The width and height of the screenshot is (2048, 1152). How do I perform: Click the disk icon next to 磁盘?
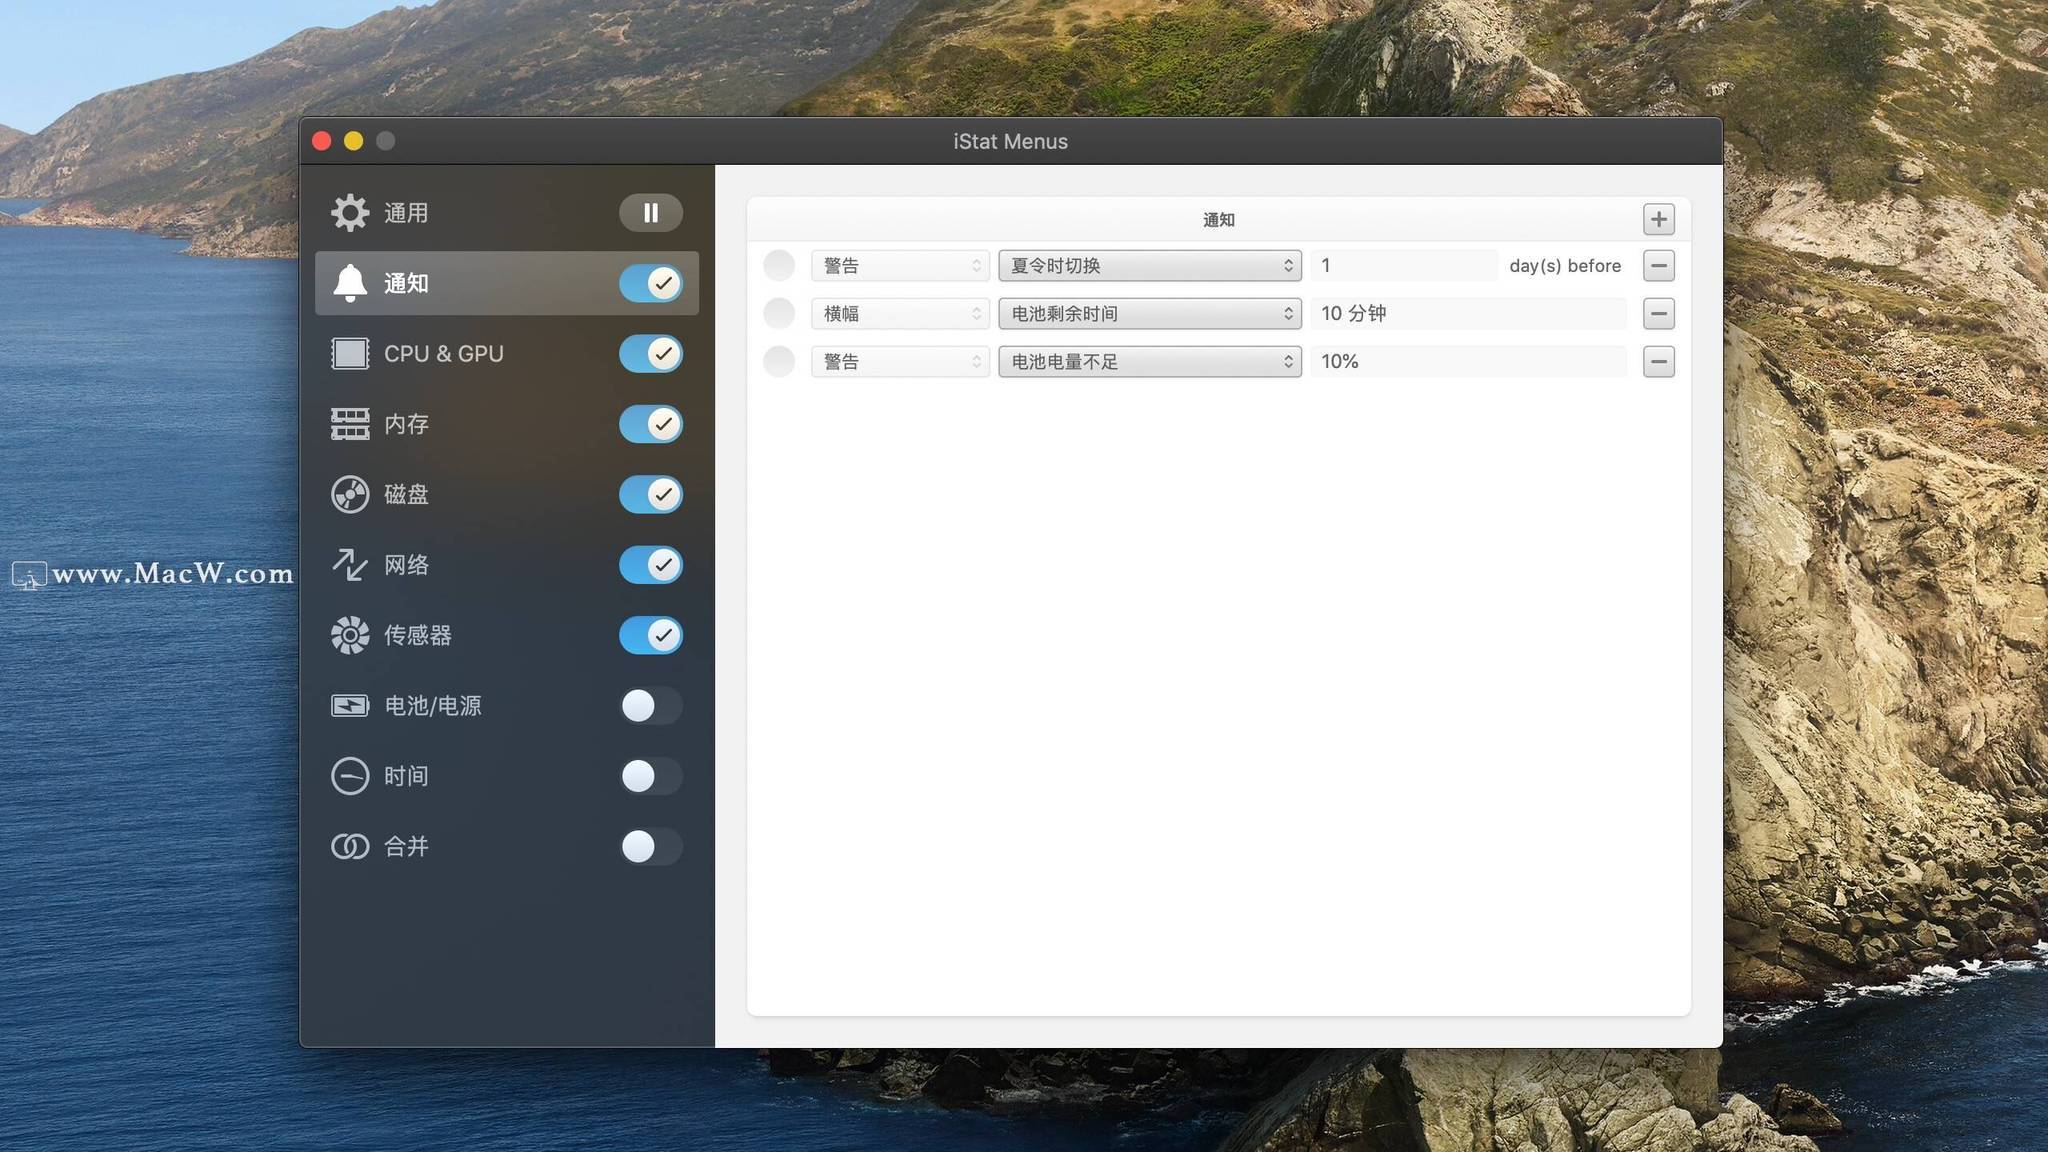[350, 494]
